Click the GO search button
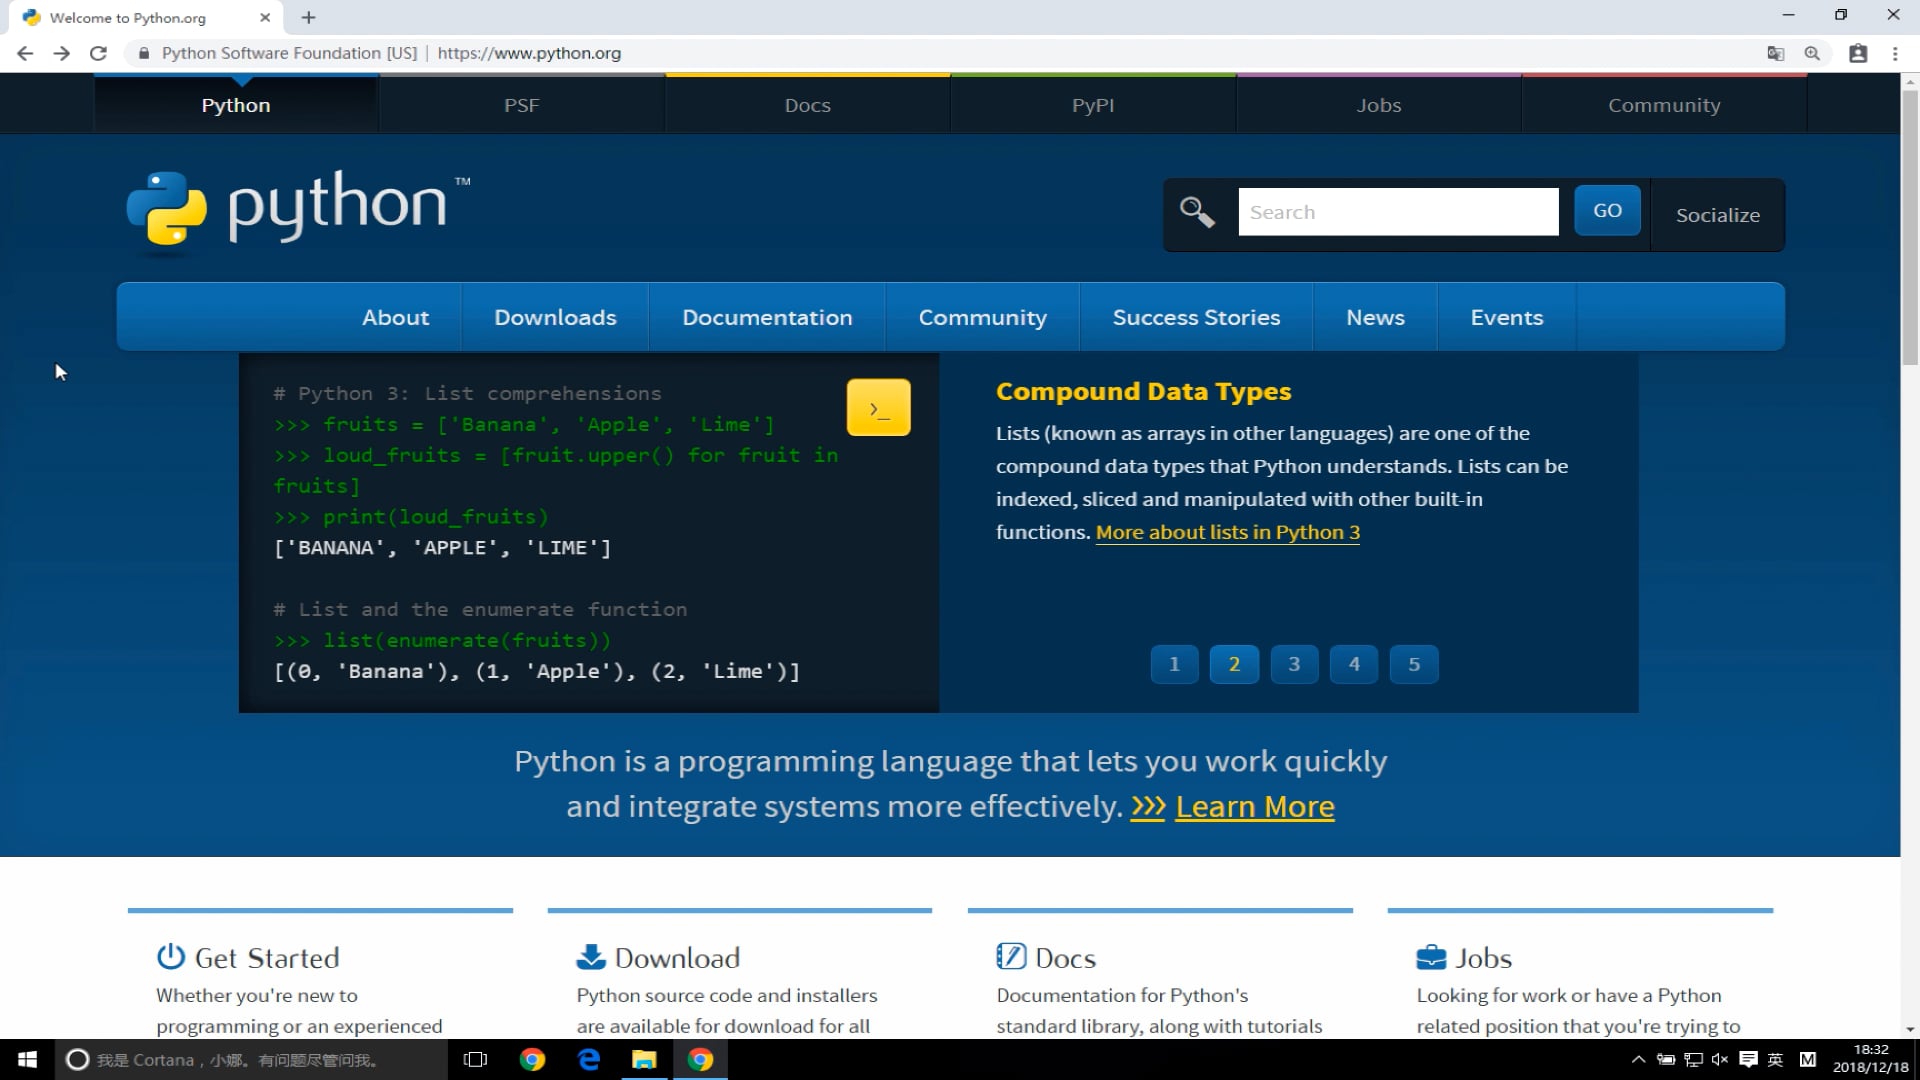Viewport: 1920px width, 1080px height. pyautogui.click(x=1606, y=210)
